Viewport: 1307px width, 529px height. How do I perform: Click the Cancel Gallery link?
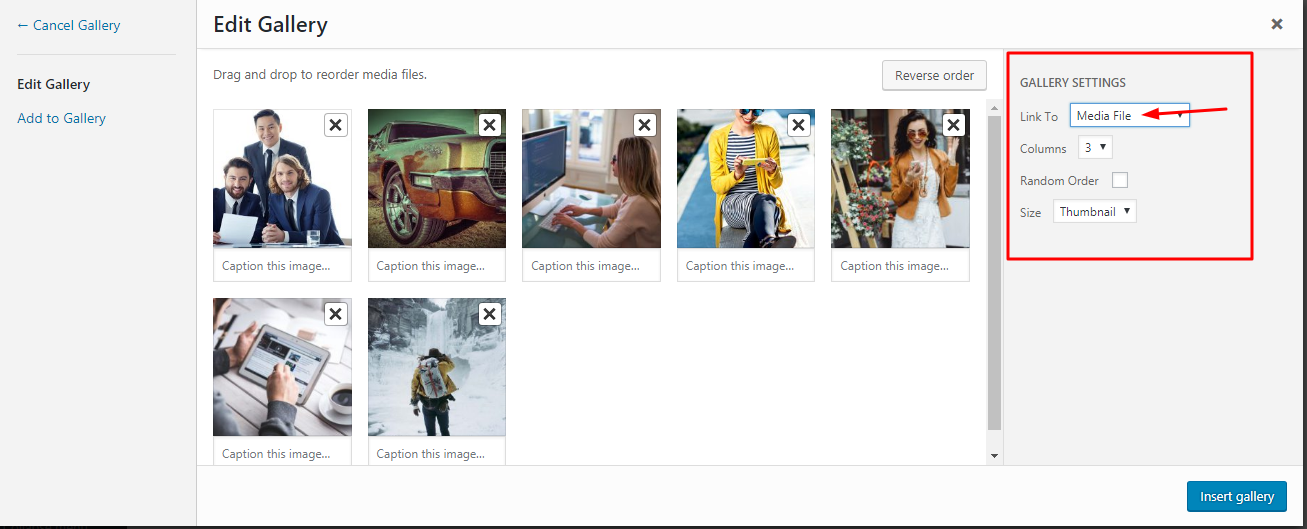coord(68,25)
